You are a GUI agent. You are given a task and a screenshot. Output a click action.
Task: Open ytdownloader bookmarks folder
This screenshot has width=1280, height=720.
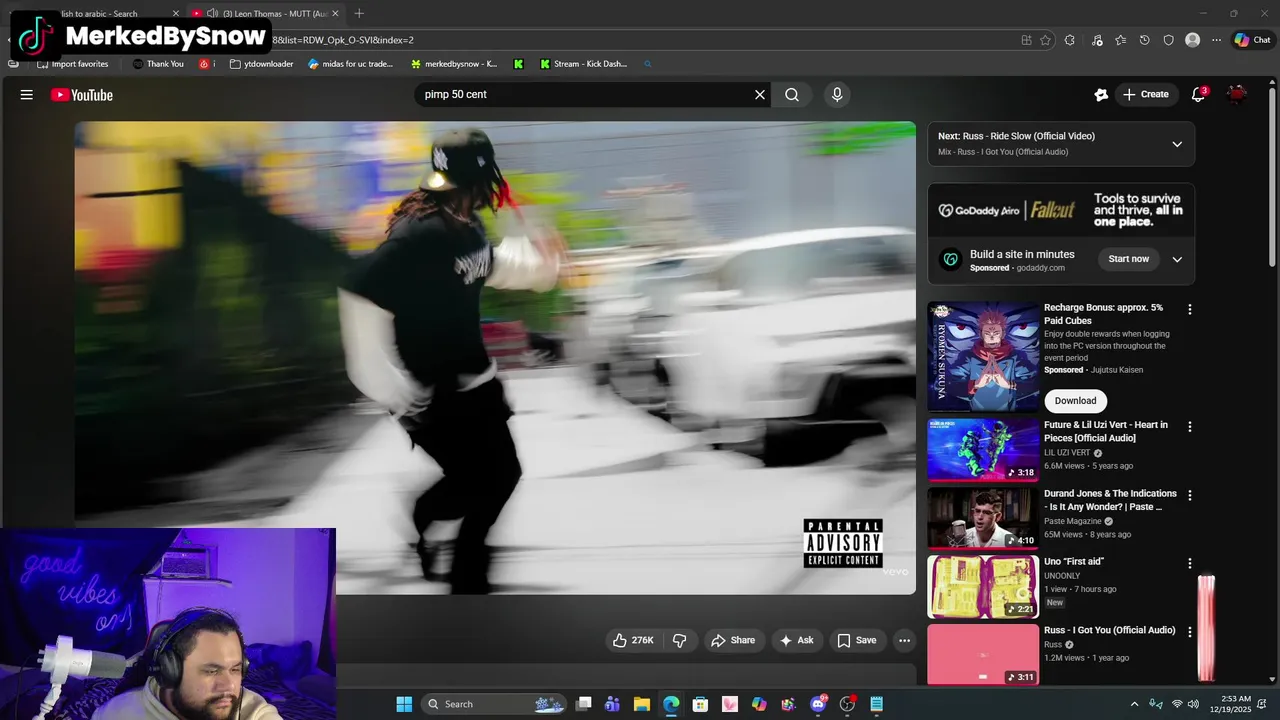[x=261, y=64]
